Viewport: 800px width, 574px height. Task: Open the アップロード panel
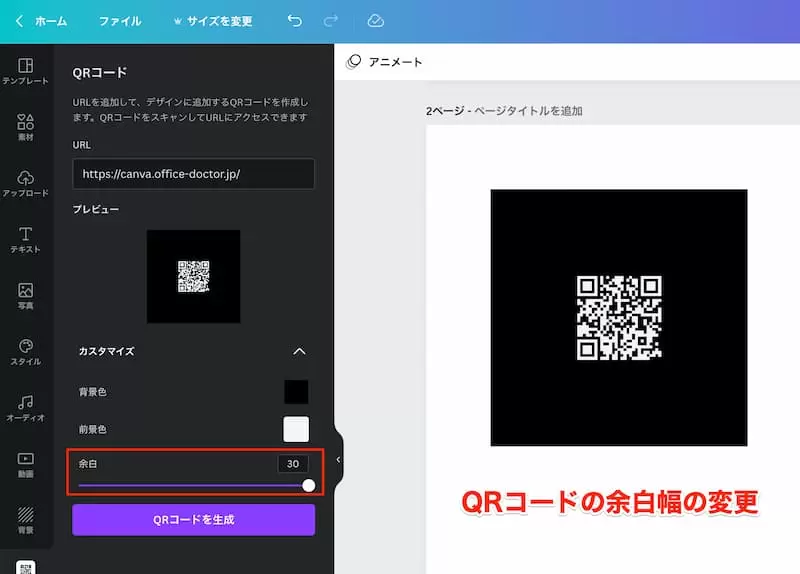26,184
